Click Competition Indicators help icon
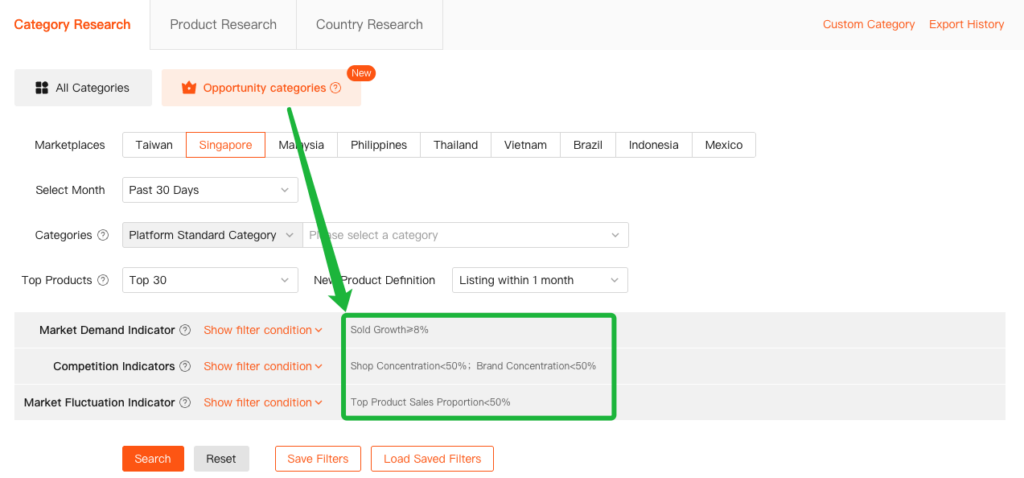This screenshot has height=478, width=1024. pos(185,367)
